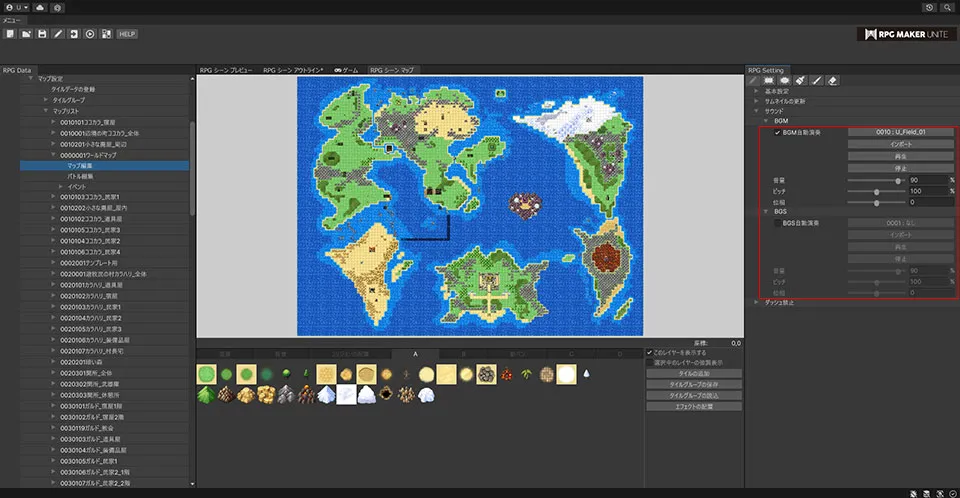The height and width of the screenshot is (498, 960).
Task: Choose the ellipse shape drawing tool
Action: [784, 81]
